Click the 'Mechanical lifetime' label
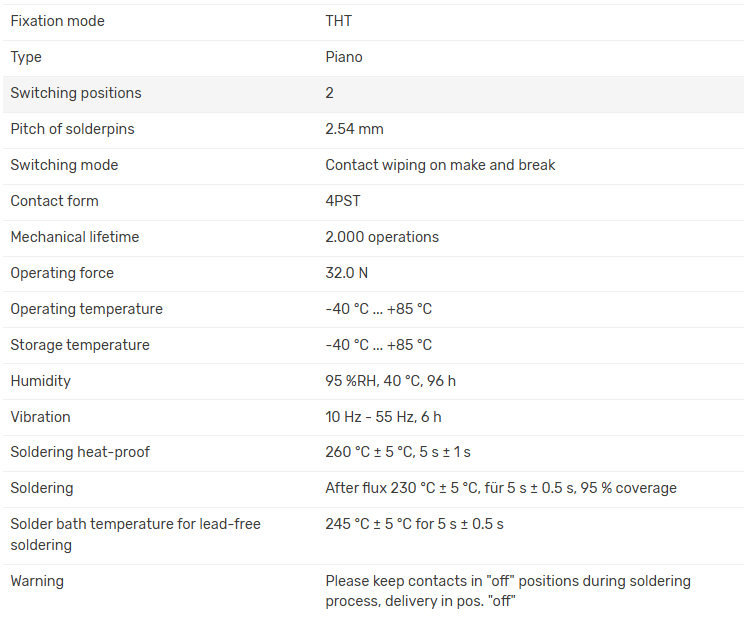744x631 pixels. 75,237
